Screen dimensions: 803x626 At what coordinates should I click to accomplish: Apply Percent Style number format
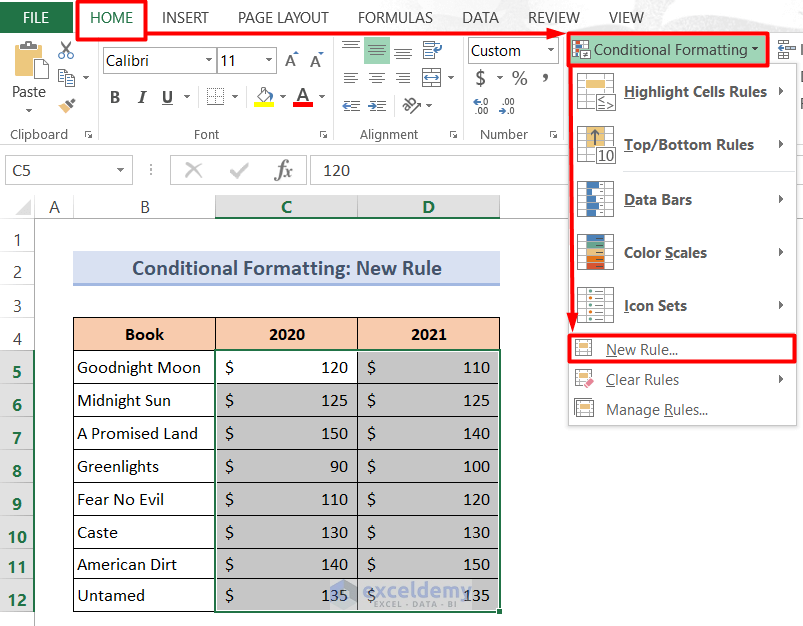519,77
